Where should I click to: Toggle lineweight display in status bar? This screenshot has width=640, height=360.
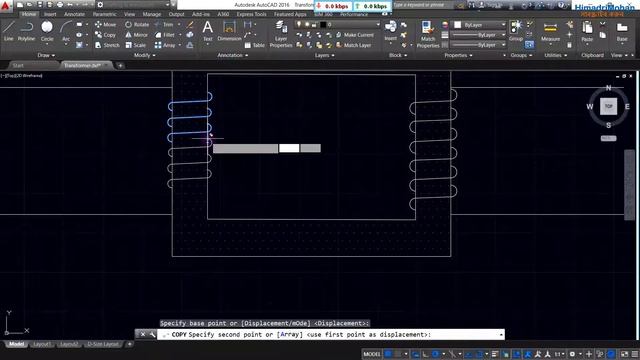(x=495, y=354)
